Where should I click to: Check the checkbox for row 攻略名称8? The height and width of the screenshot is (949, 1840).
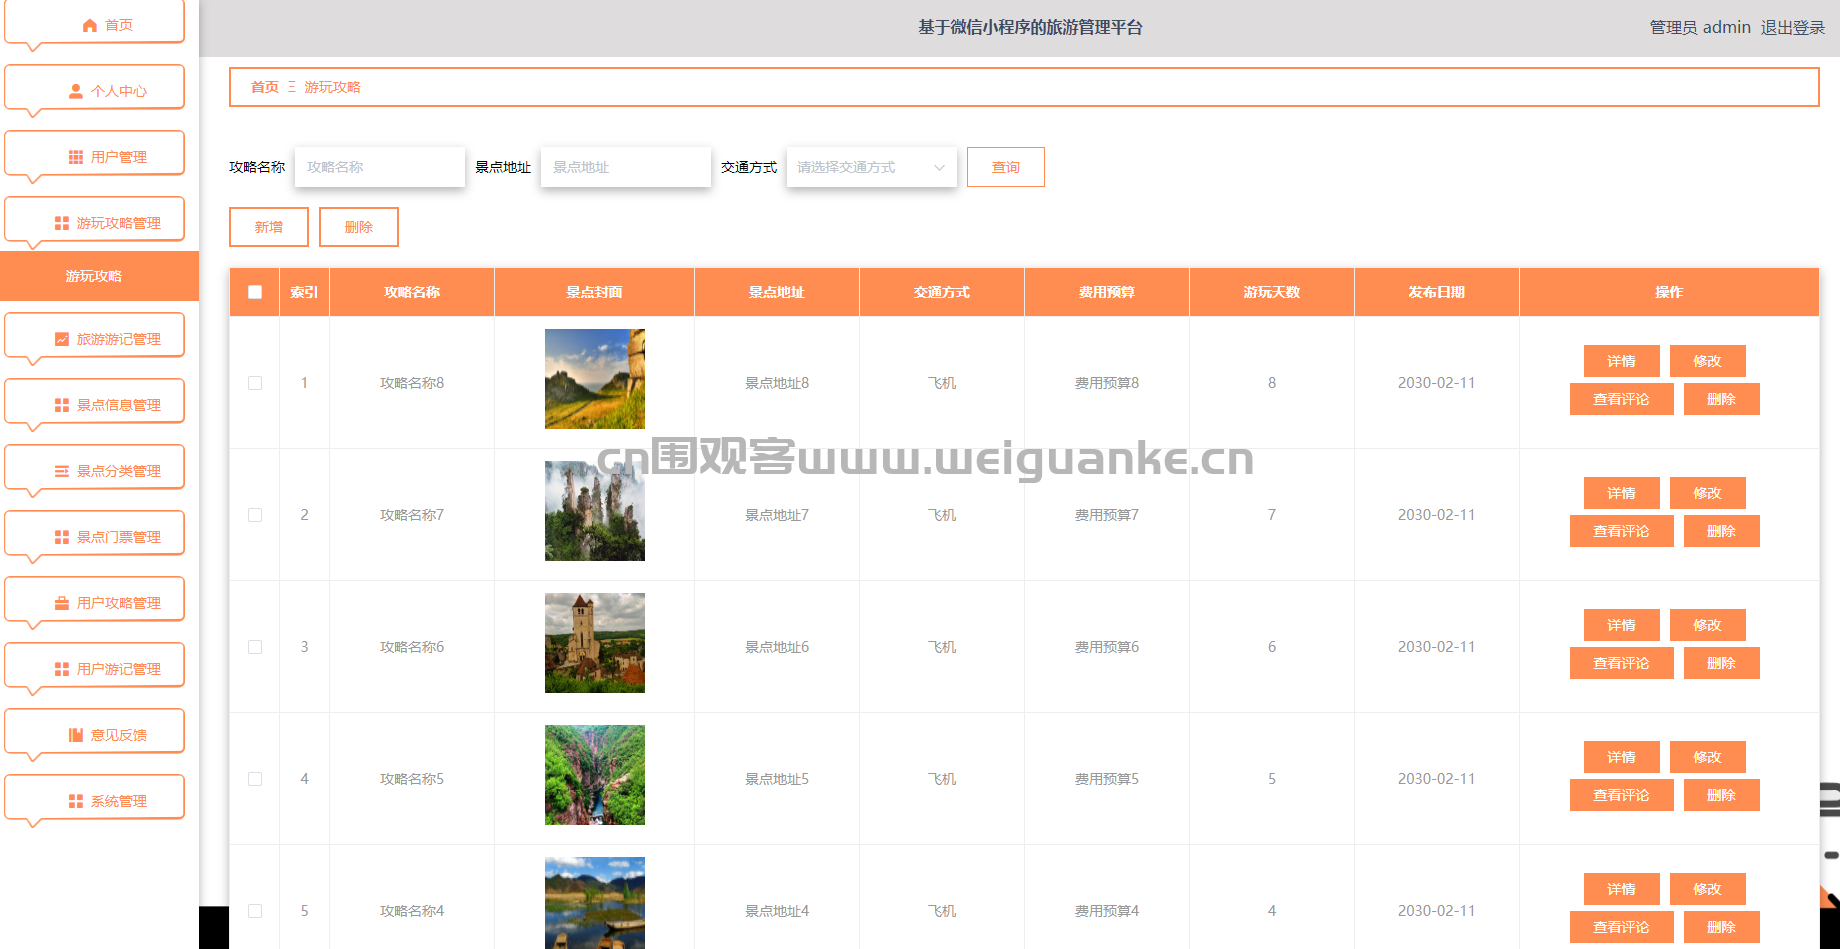pos(255,383)
